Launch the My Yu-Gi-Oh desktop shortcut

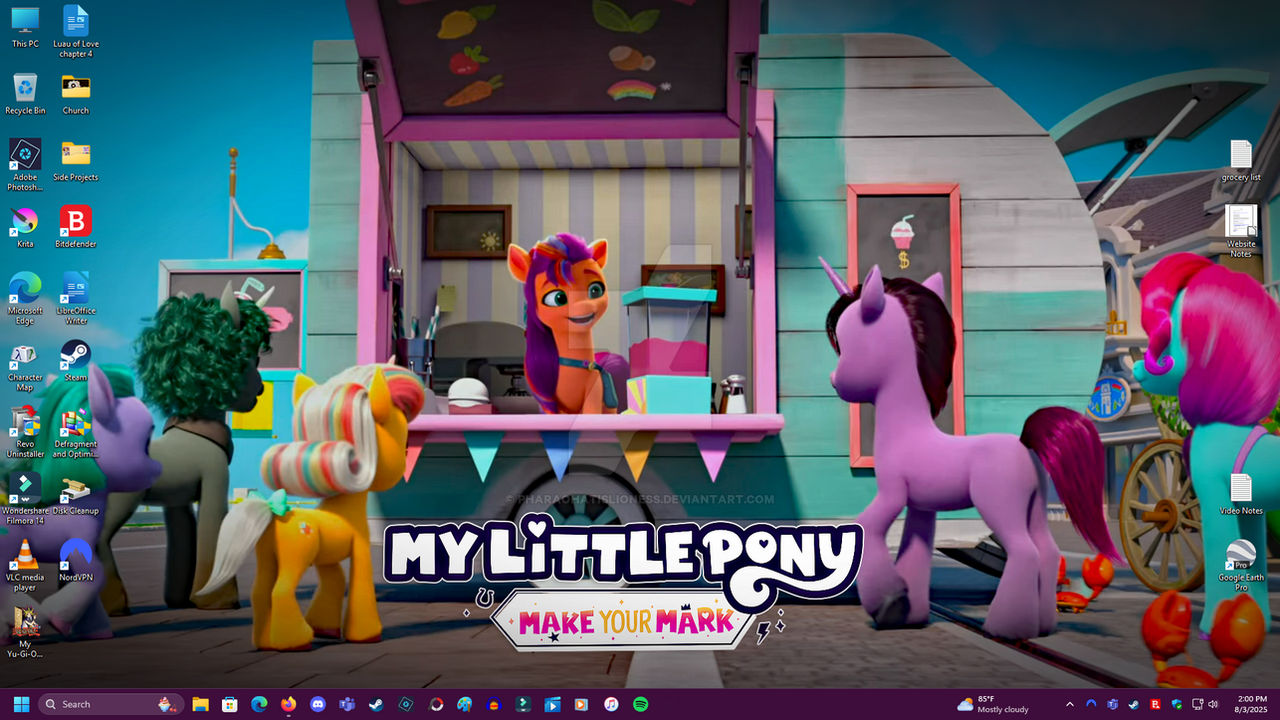(25, 633)
